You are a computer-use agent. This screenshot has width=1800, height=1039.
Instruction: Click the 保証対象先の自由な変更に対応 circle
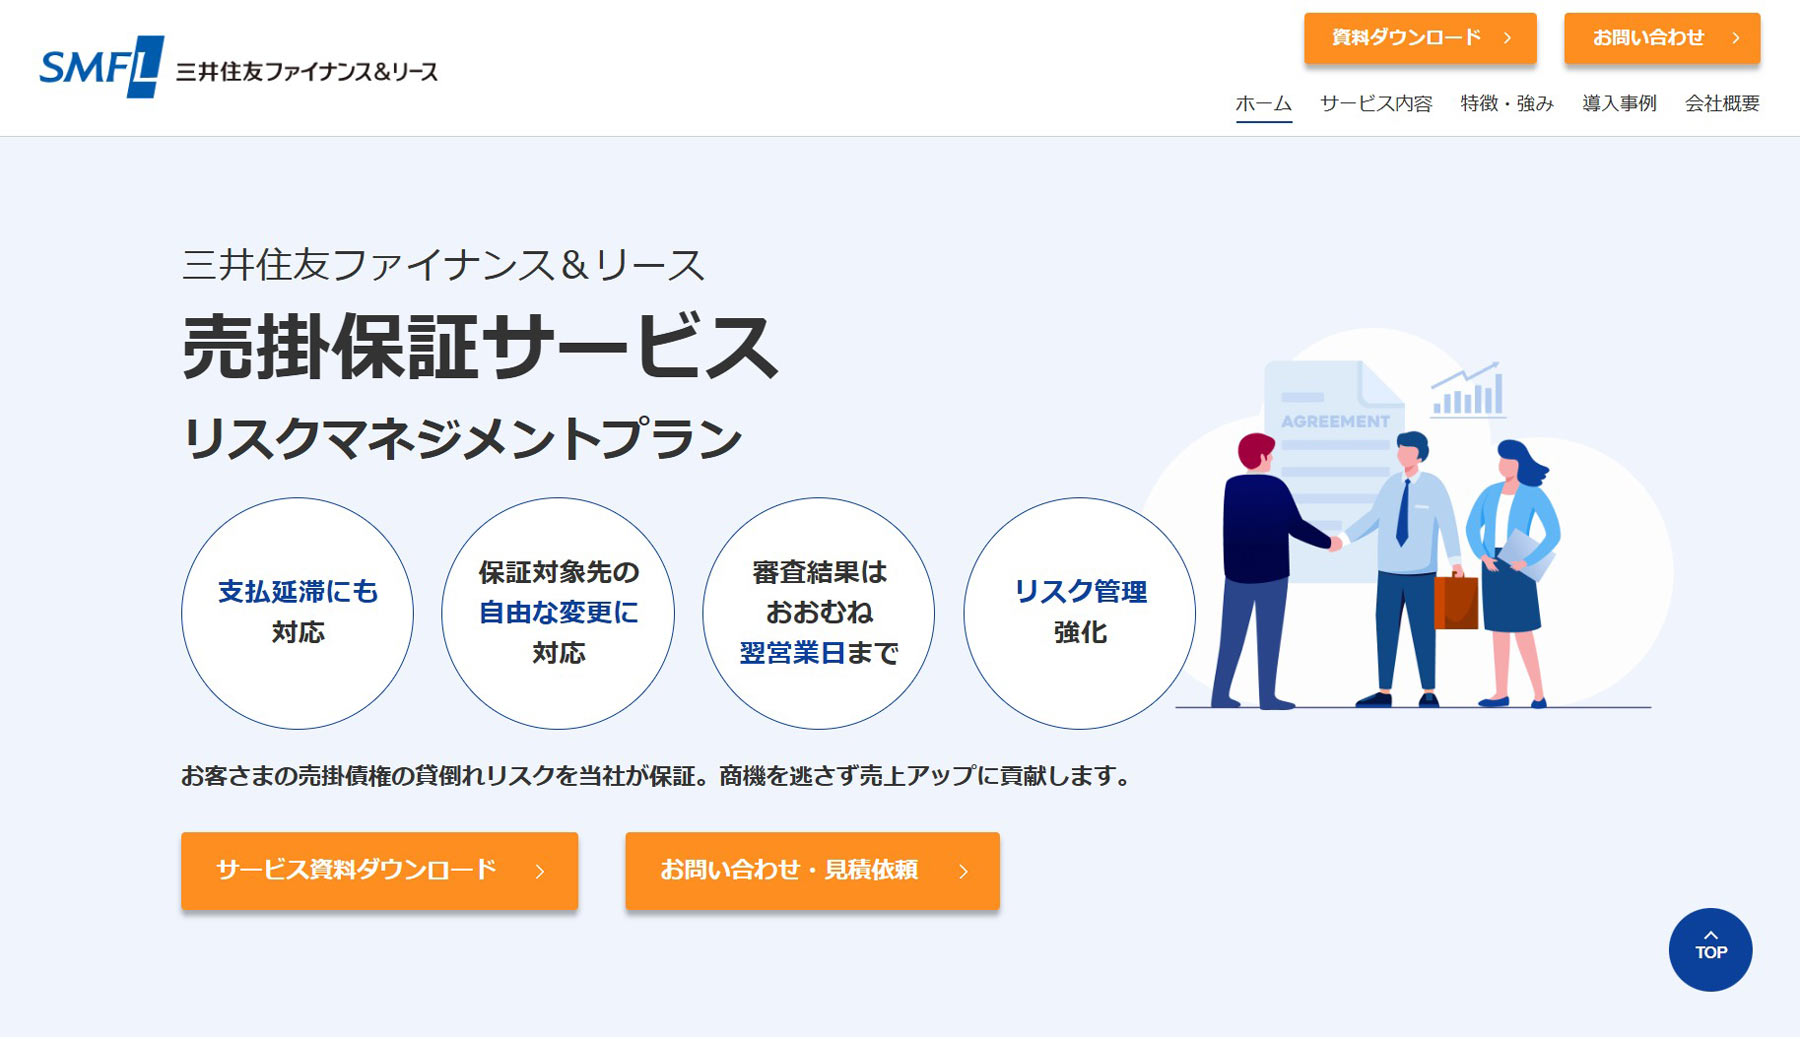click(x=558, y=613)
